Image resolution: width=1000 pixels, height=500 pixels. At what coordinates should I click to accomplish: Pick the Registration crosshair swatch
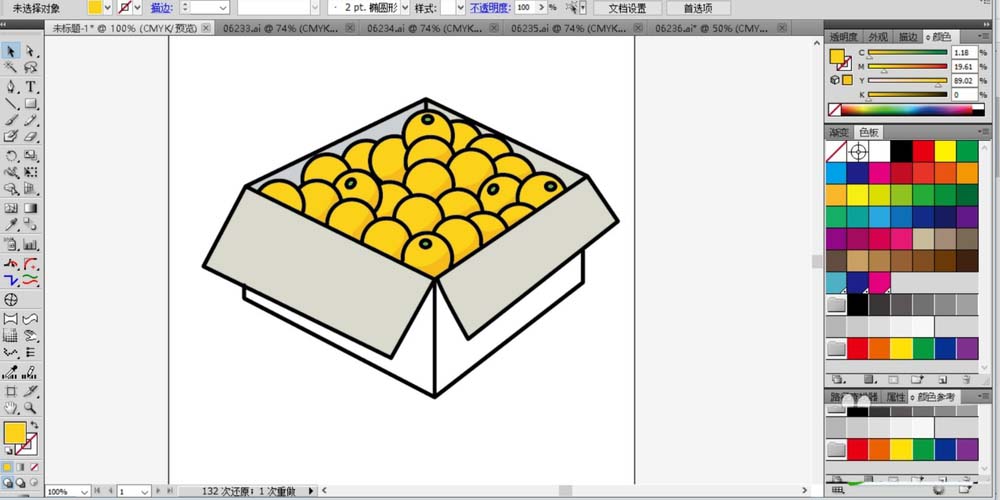click(x=858, y=151)
